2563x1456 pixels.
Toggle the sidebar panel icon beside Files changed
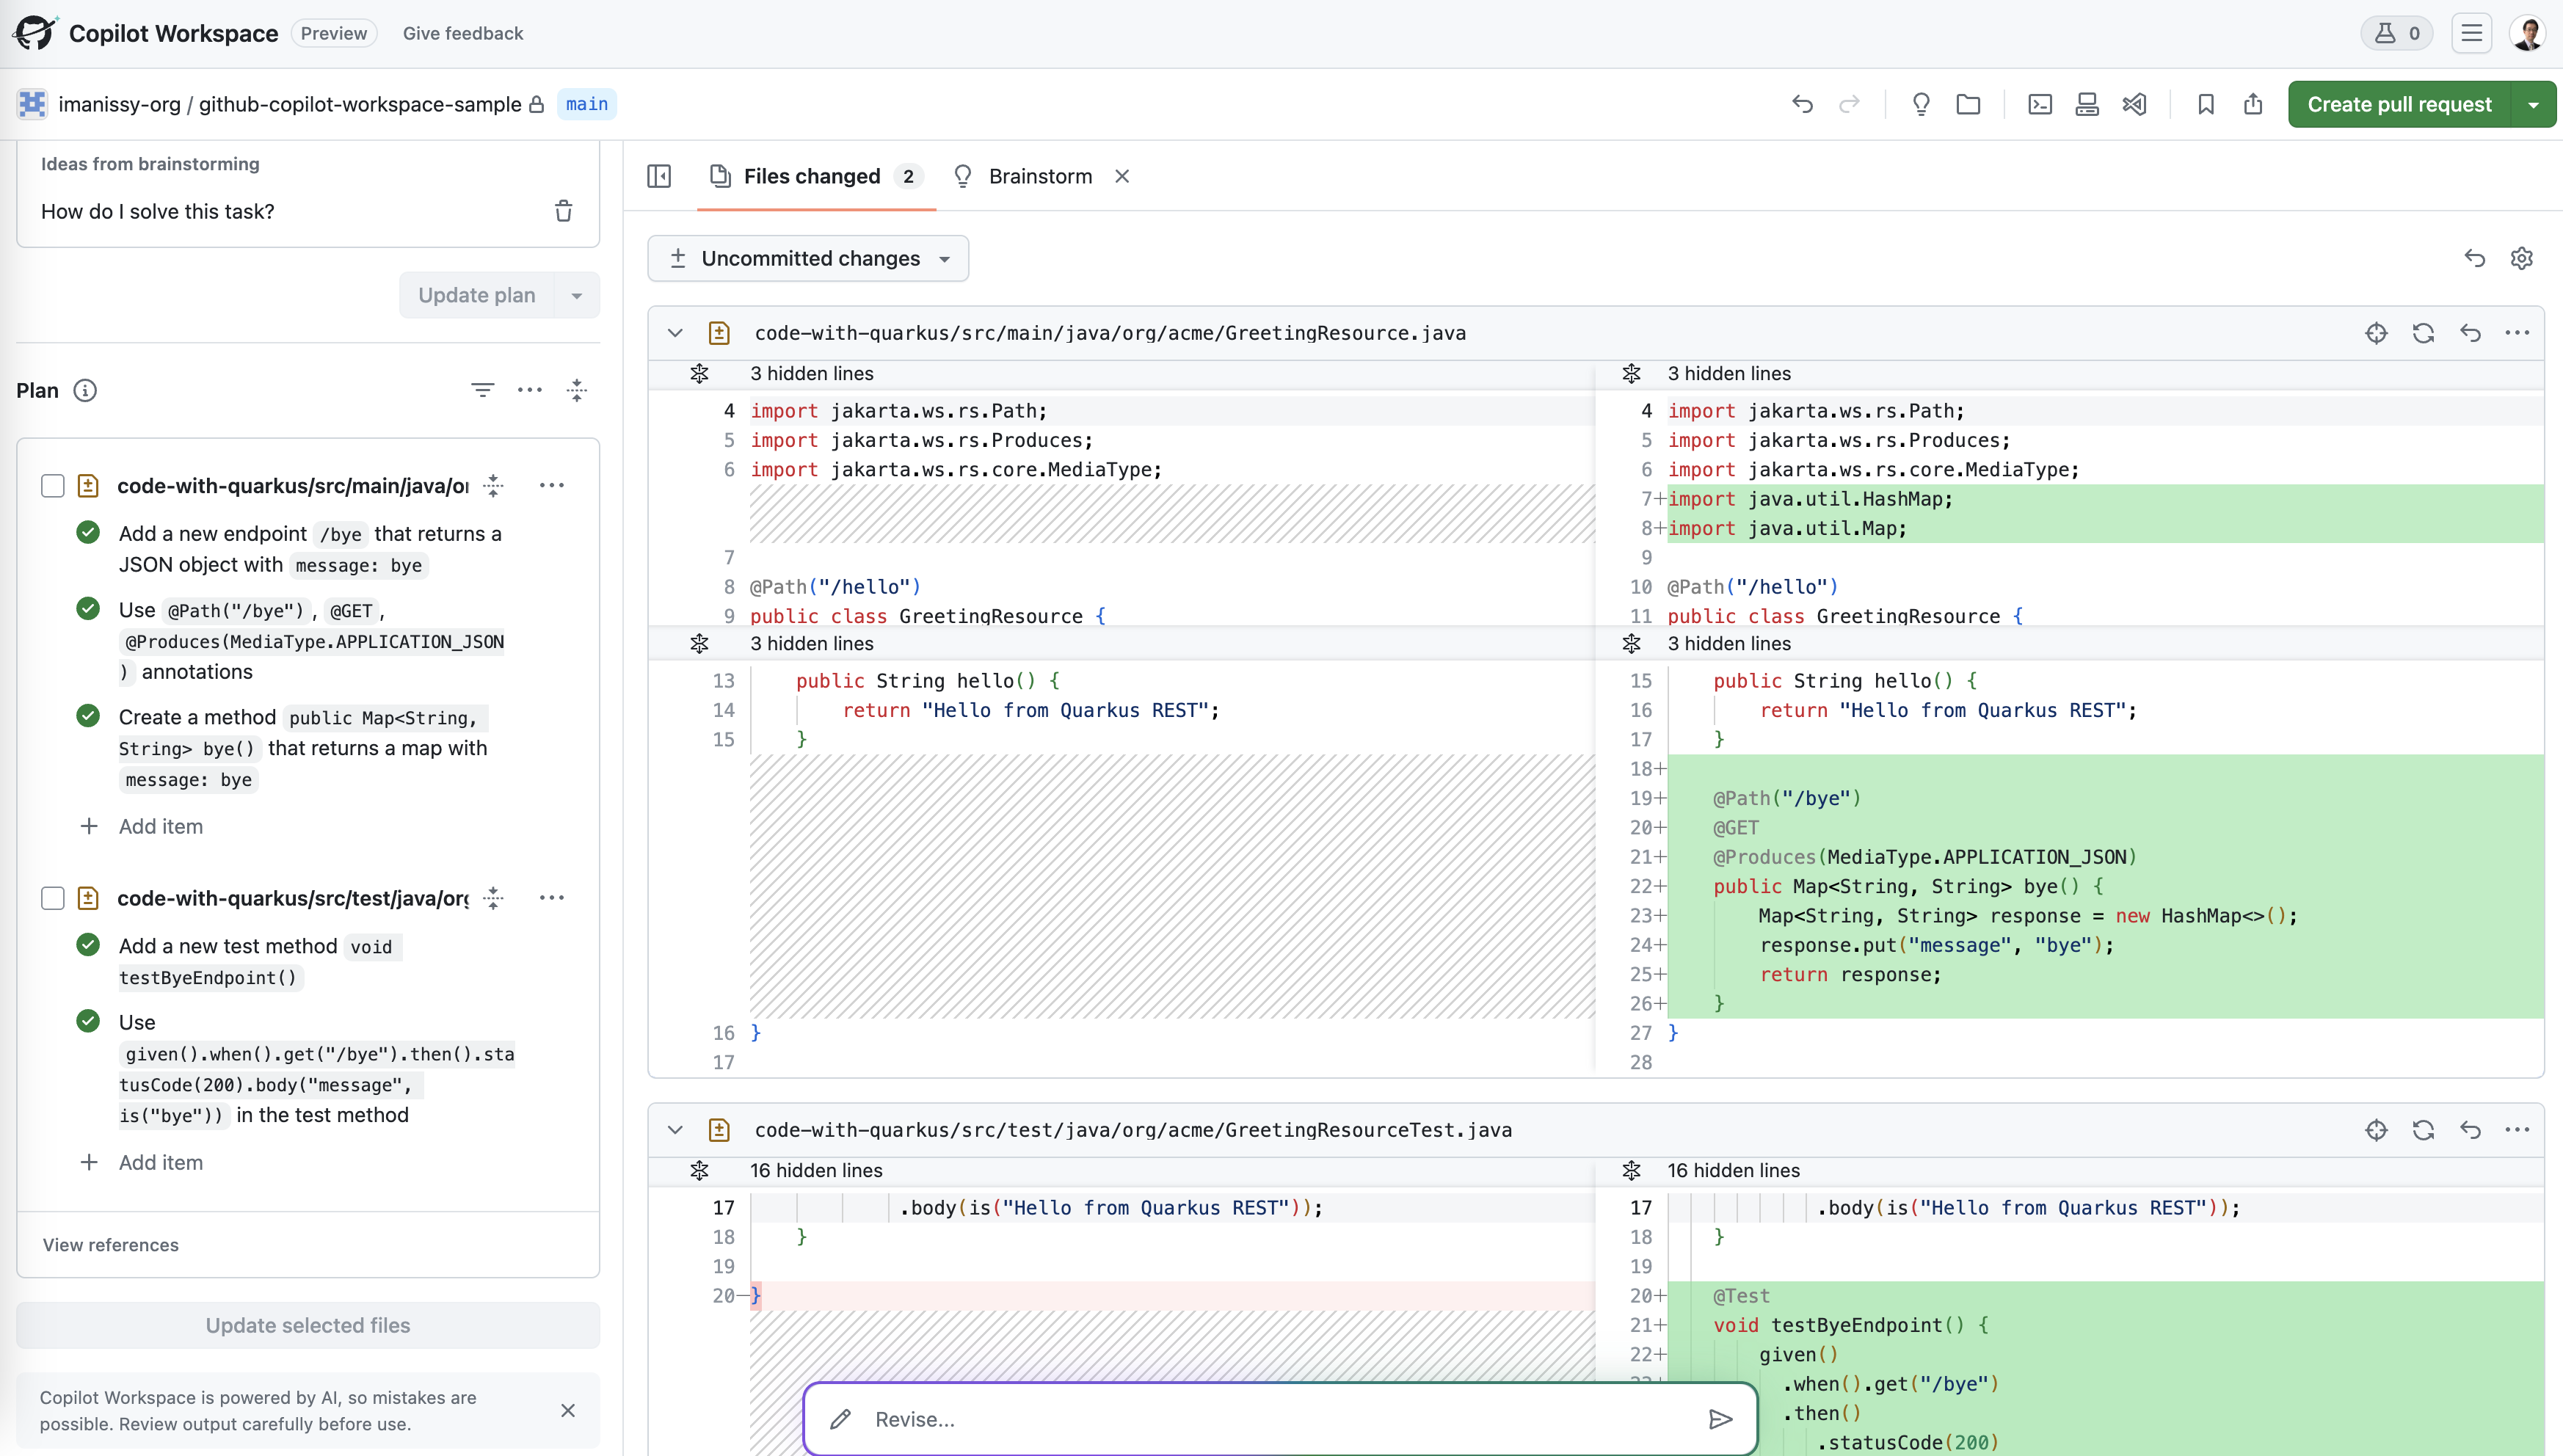coord(659,176)
